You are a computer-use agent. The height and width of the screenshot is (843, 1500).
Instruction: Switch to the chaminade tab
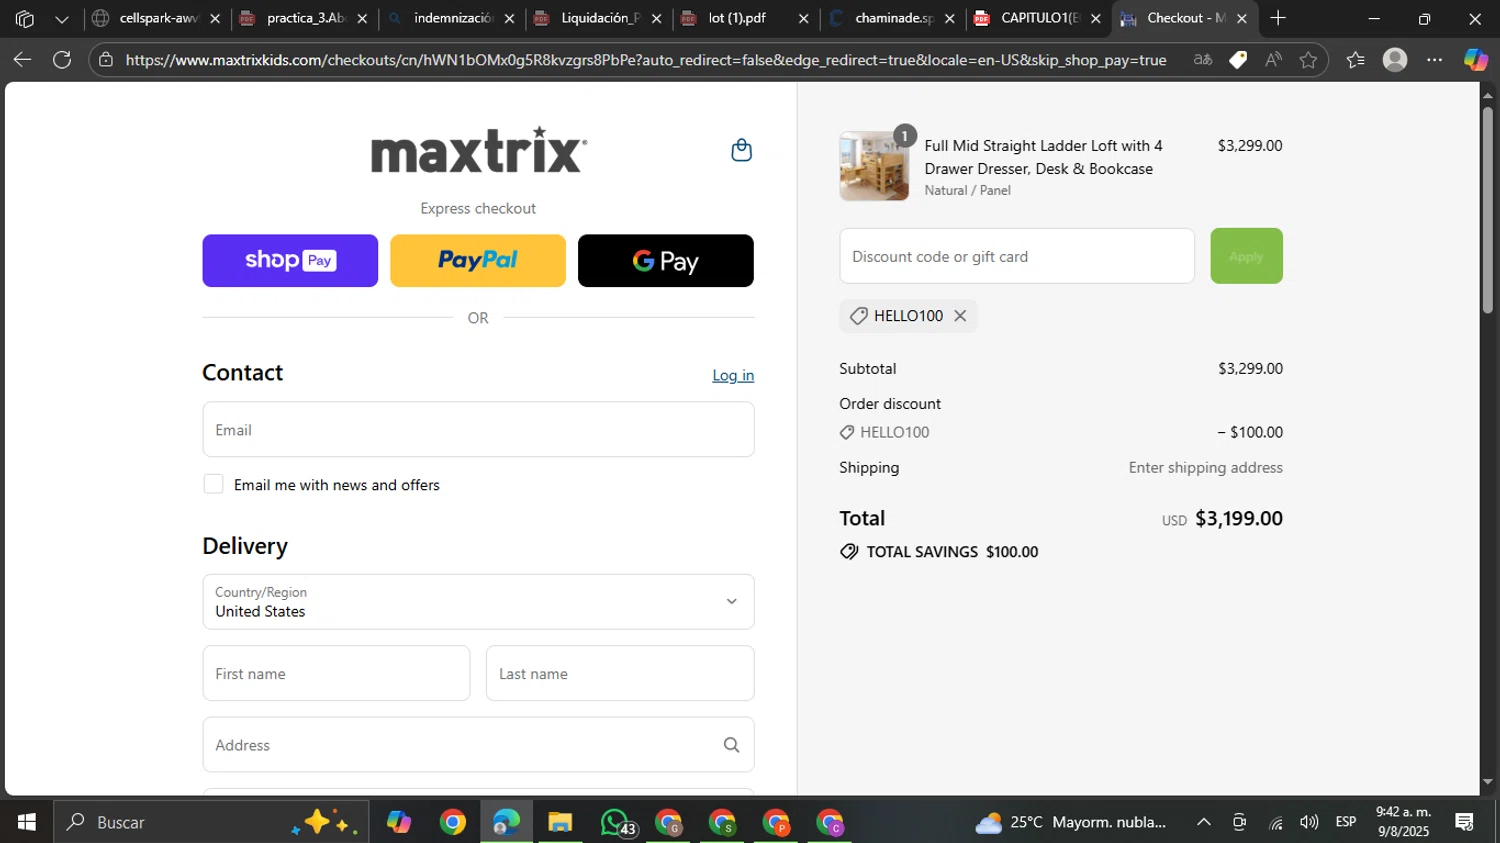pyautogui.click(x=890, y=18)
